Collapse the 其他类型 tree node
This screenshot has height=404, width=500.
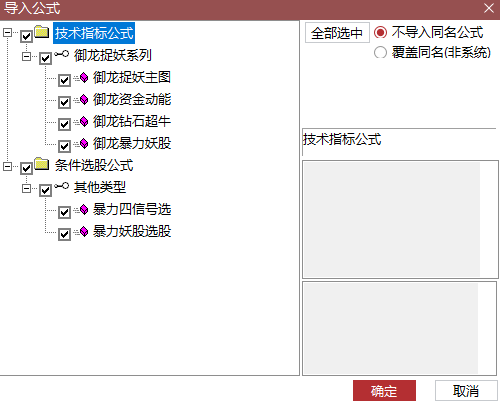26,188
